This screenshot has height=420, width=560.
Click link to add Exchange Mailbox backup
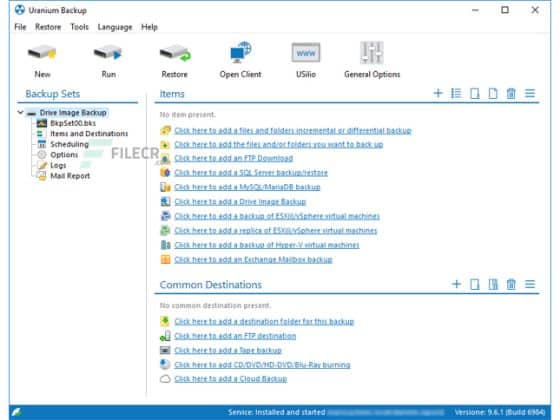coord(253,260)
